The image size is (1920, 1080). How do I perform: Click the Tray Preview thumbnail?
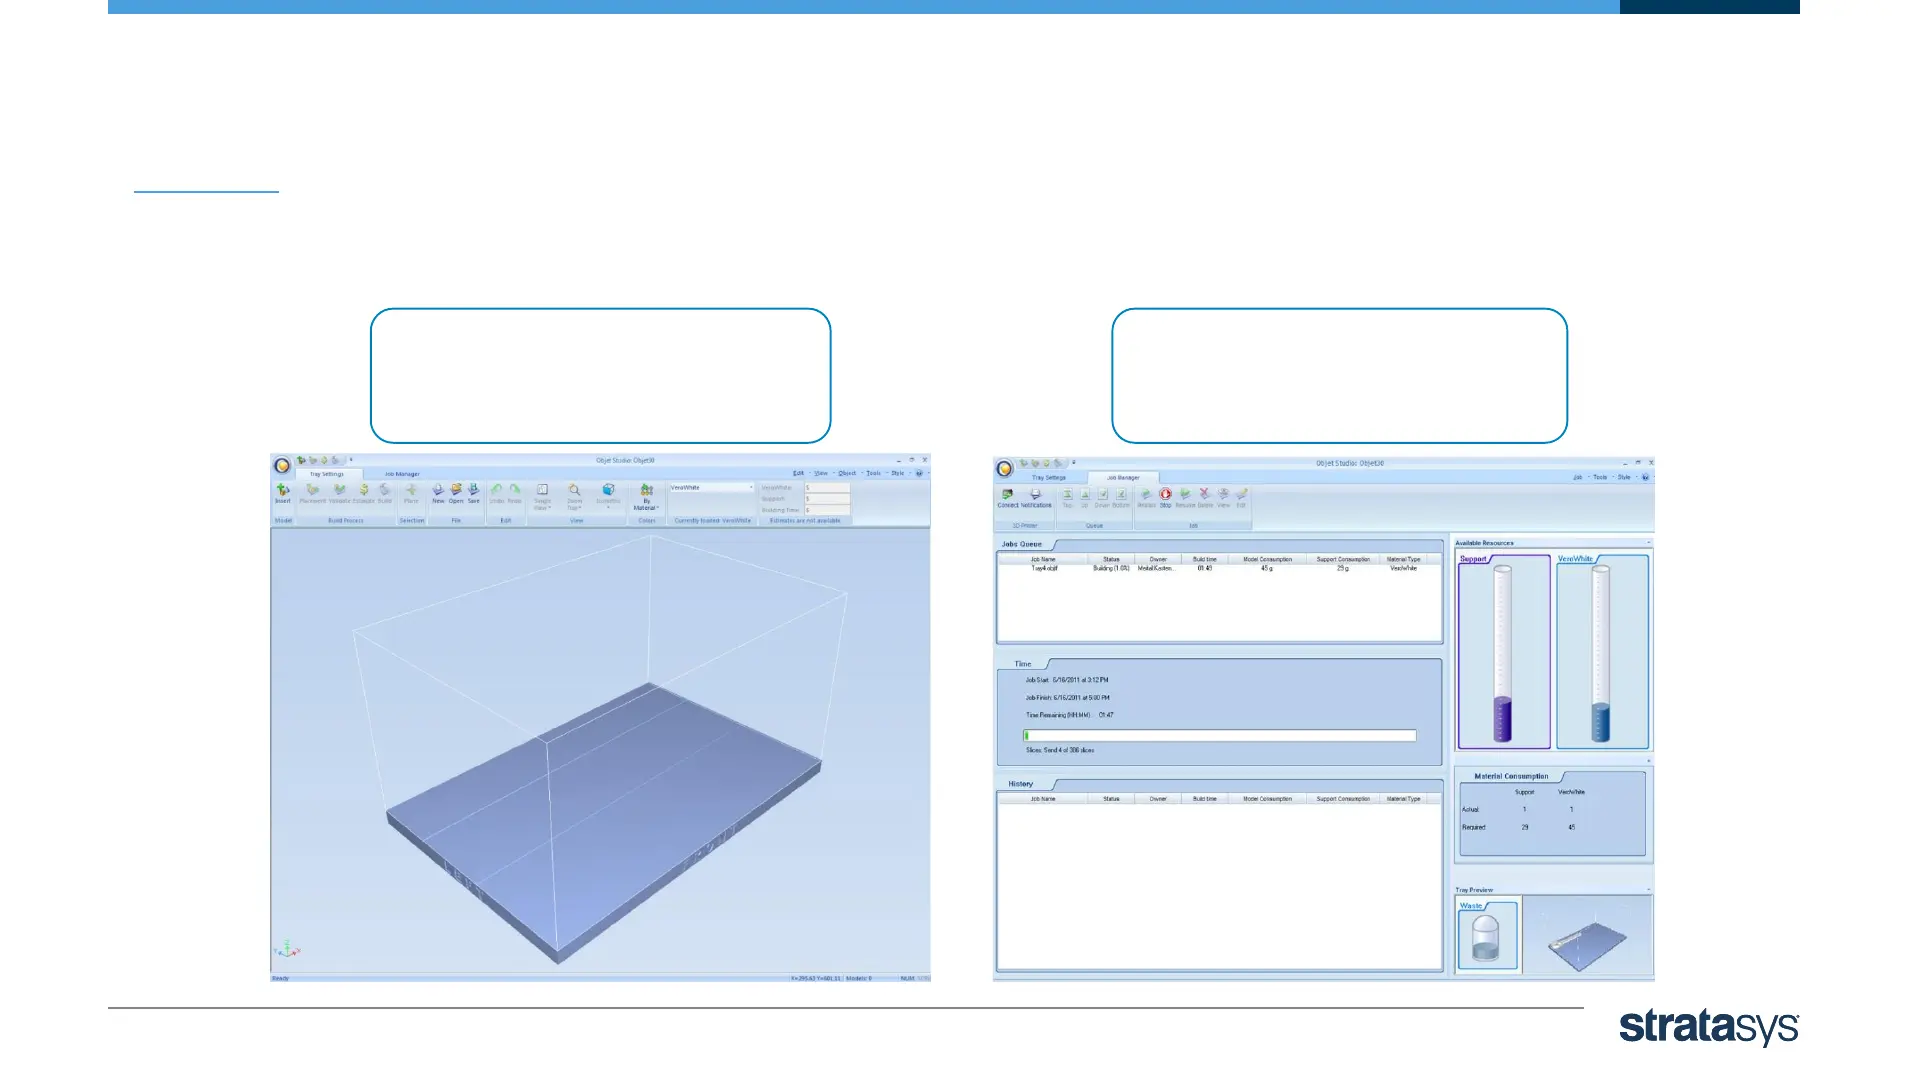[1587, 936]
